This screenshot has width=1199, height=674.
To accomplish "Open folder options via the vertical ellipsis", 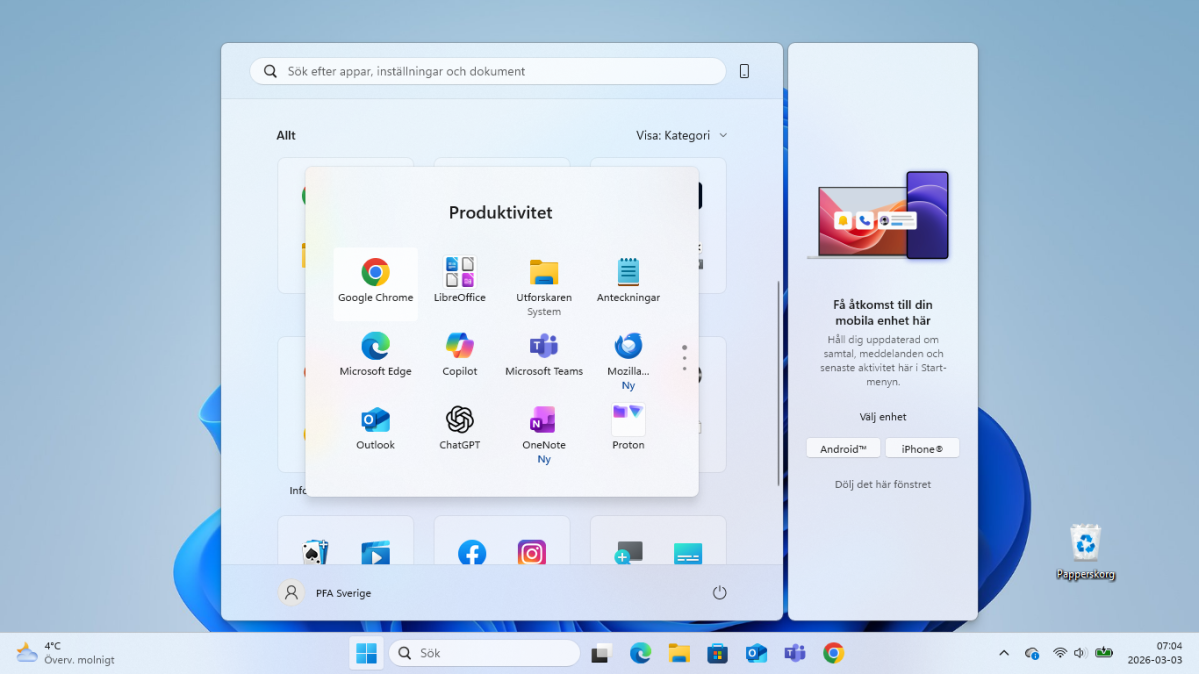I will pyautogui.click(x=684, y=357).
